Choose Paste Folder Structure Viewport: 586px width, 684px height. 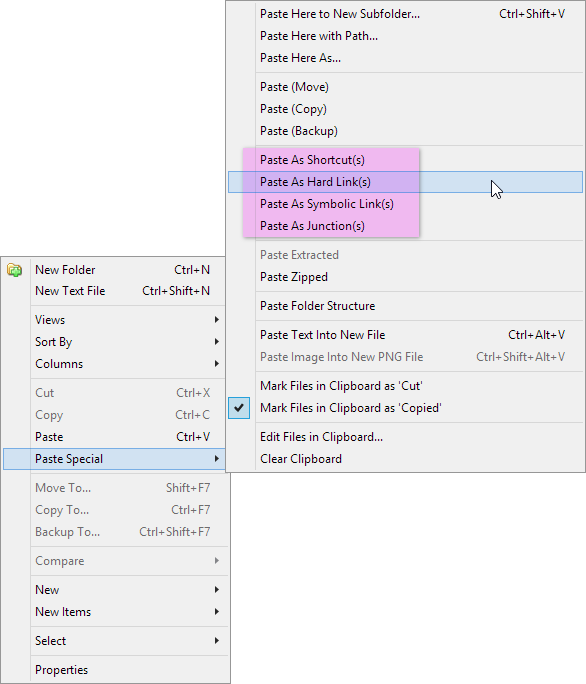point(405,306)
